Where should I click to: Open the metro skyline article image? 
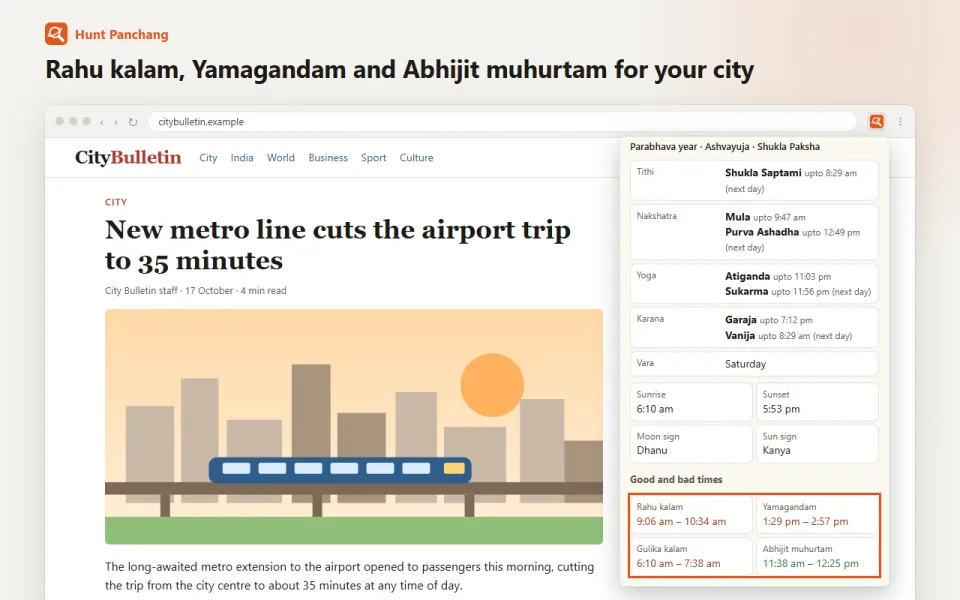pos(354,427)
